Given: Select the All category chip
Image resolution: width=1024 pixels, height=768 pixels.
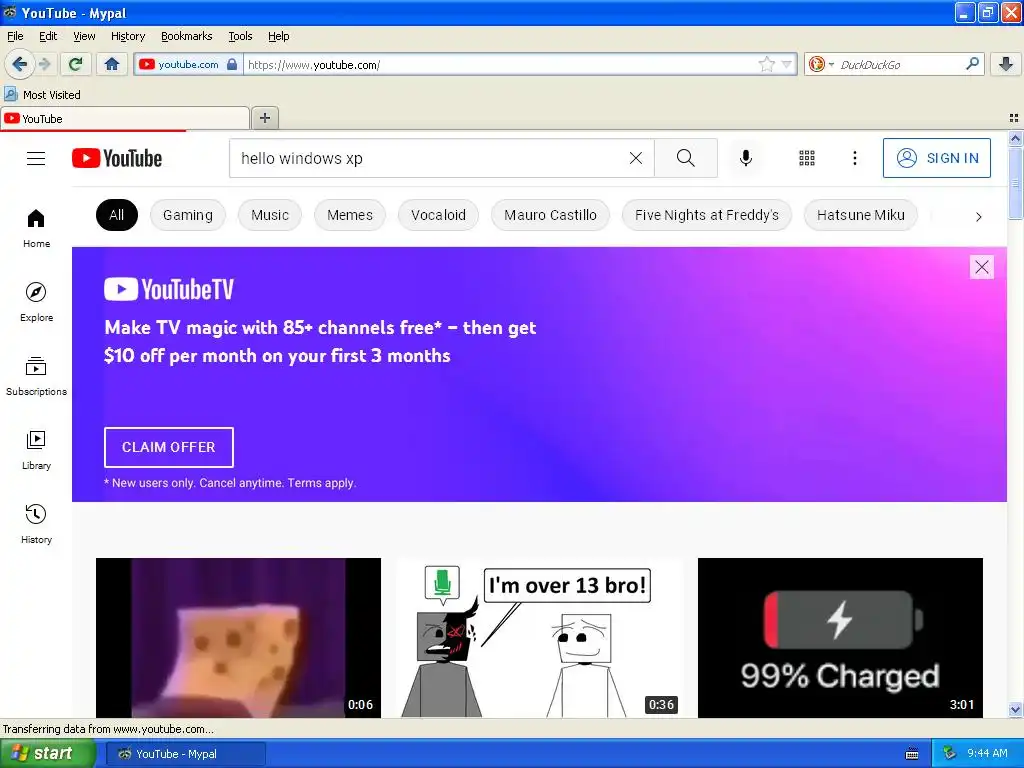Looking at the screenshot, I should click(117, 215).
